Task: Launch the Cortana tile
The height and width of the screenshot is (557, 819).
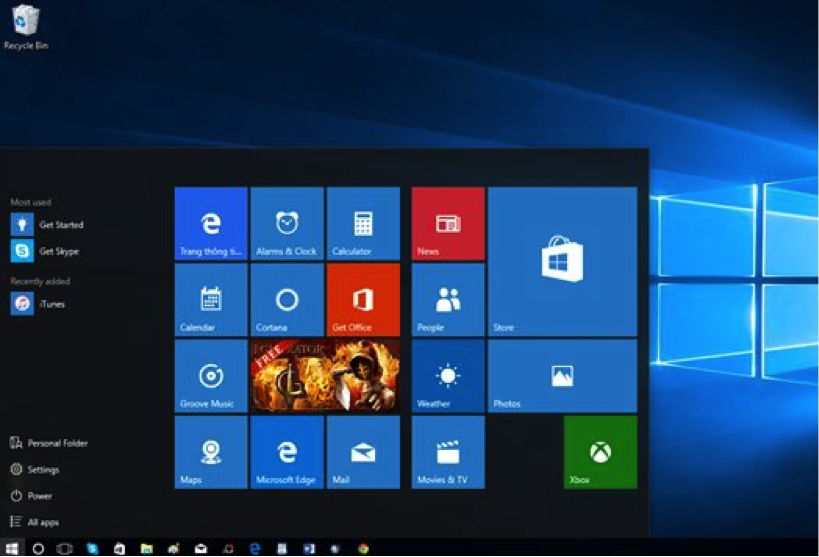Action: click(x=287, y=300)
